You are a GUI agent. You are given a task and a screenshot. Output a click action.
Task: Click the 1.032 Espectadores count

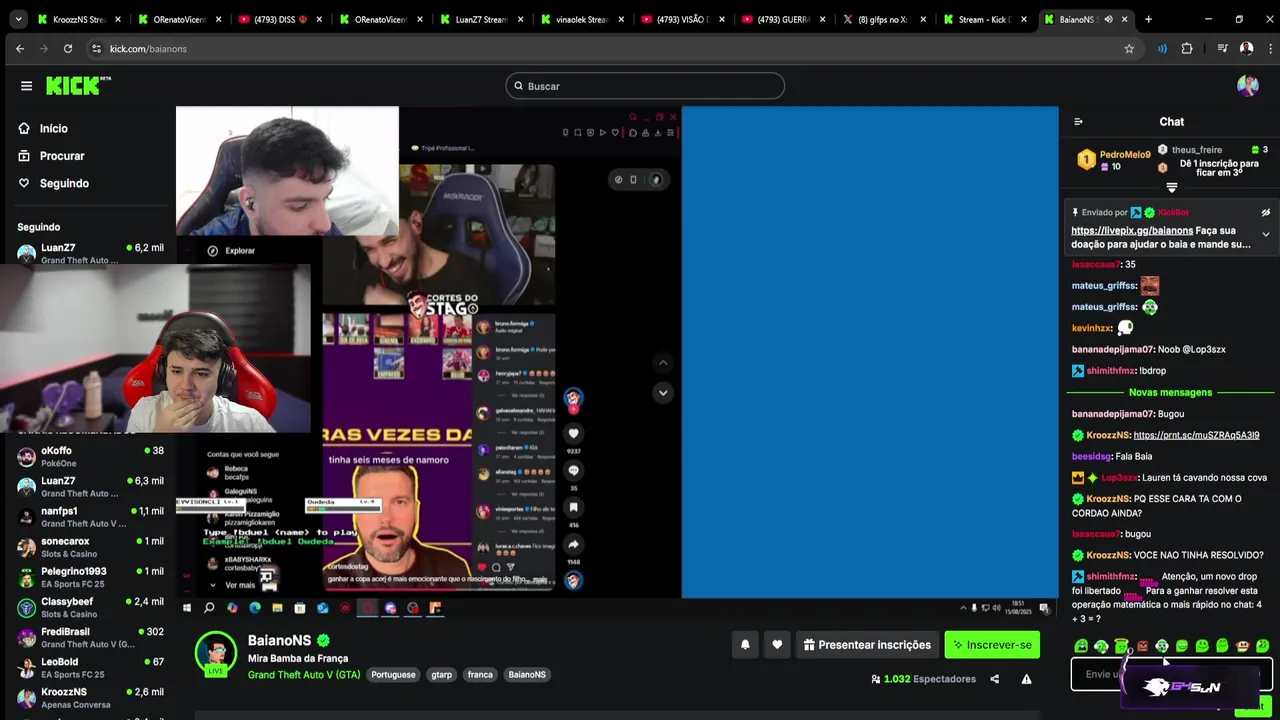(923, 679)
